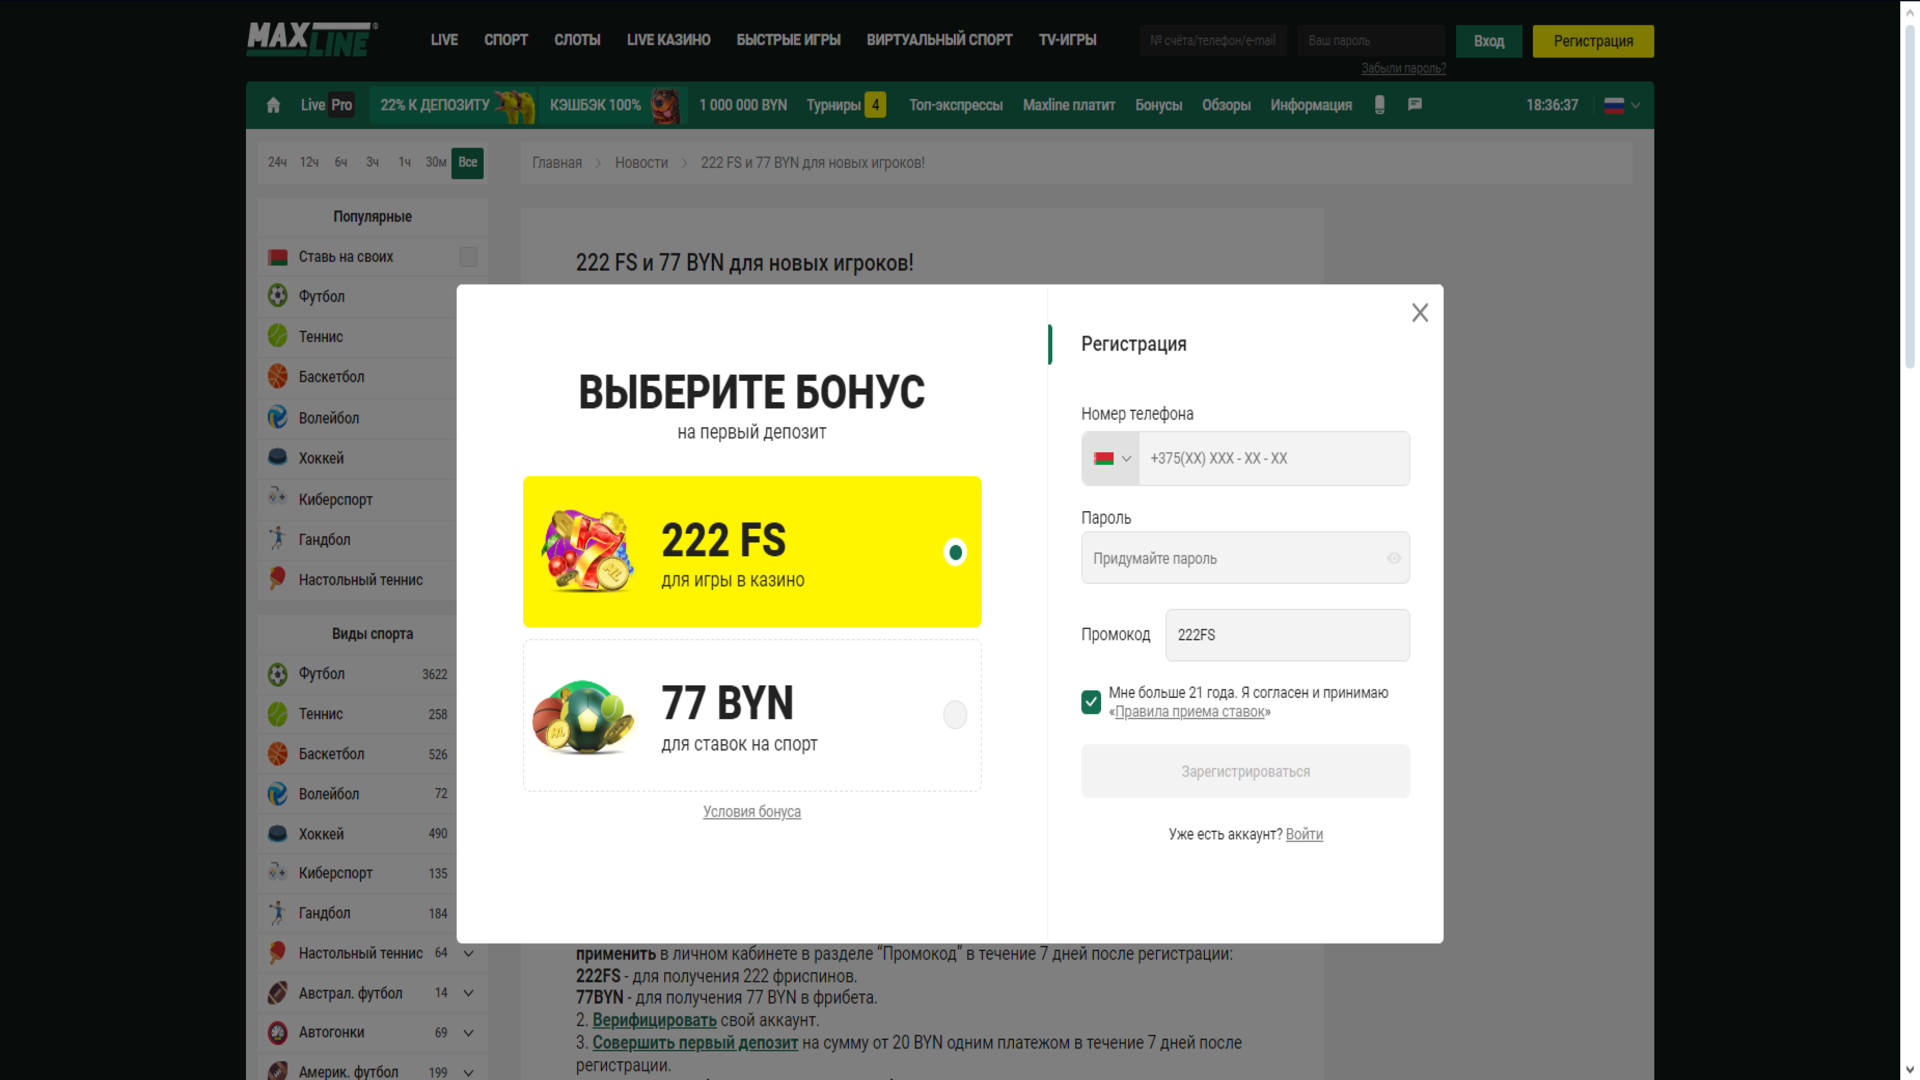Open ВИРТУАЛЬНЫЙ СПОРТ section

pyautogui.click(x=939, y=40)
